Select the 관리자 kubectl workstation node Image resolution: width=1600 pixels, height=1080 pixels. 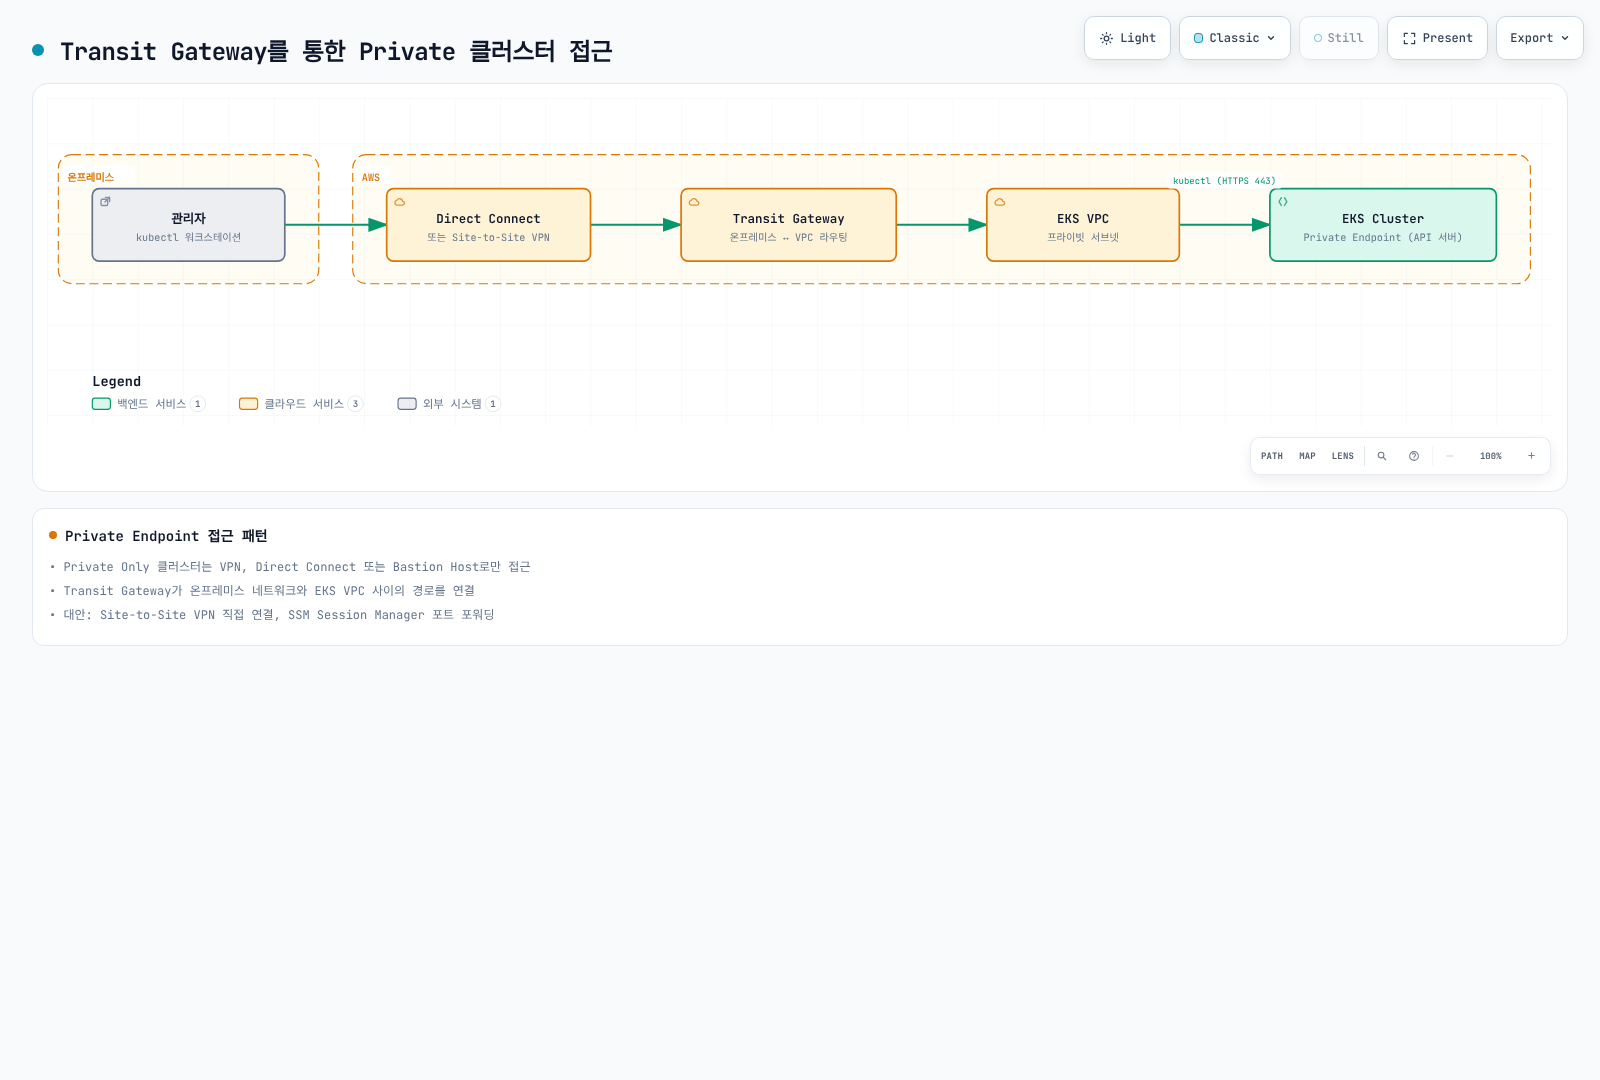coord(188,225)
